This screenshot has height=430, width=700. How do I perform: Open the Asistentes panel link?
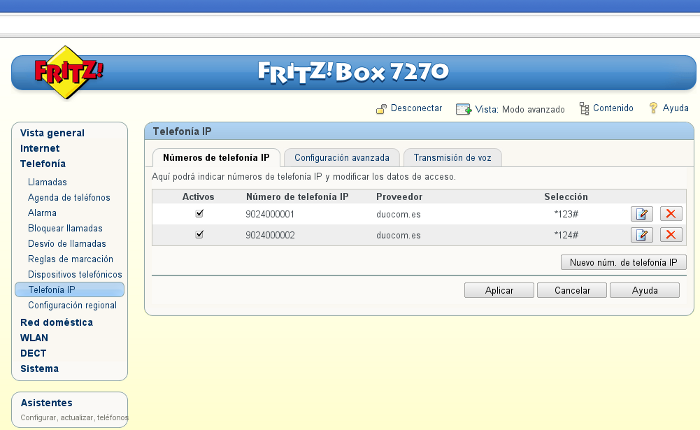click(46, 402)
